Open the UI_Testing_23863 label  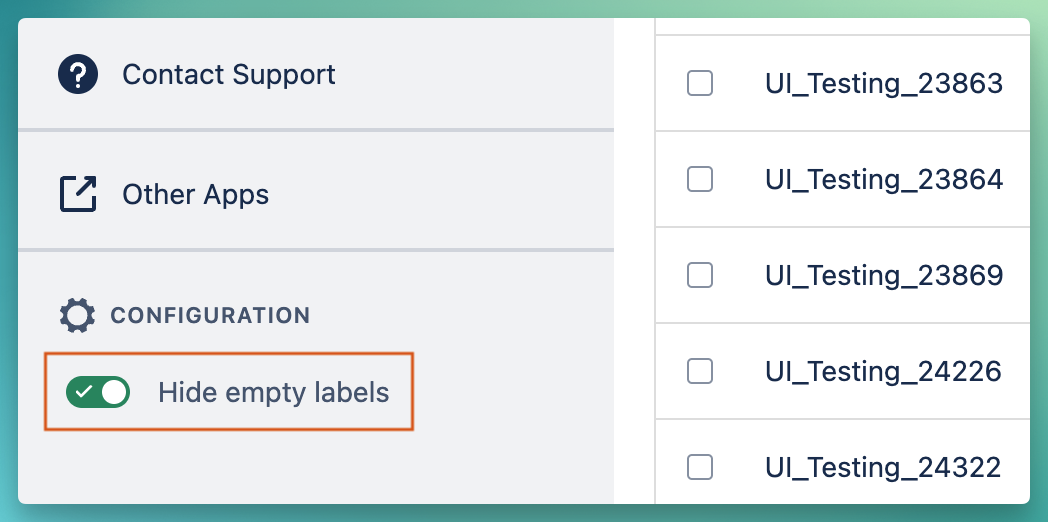(x=883, y=83)
